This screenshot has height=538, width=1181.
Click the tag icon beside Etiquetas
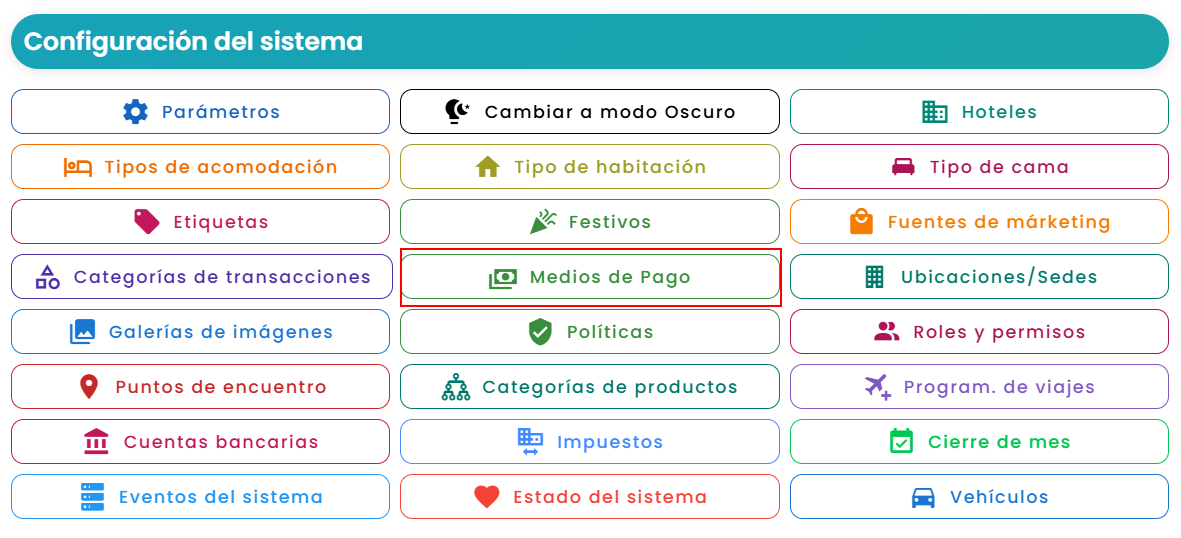pos(147,222)
